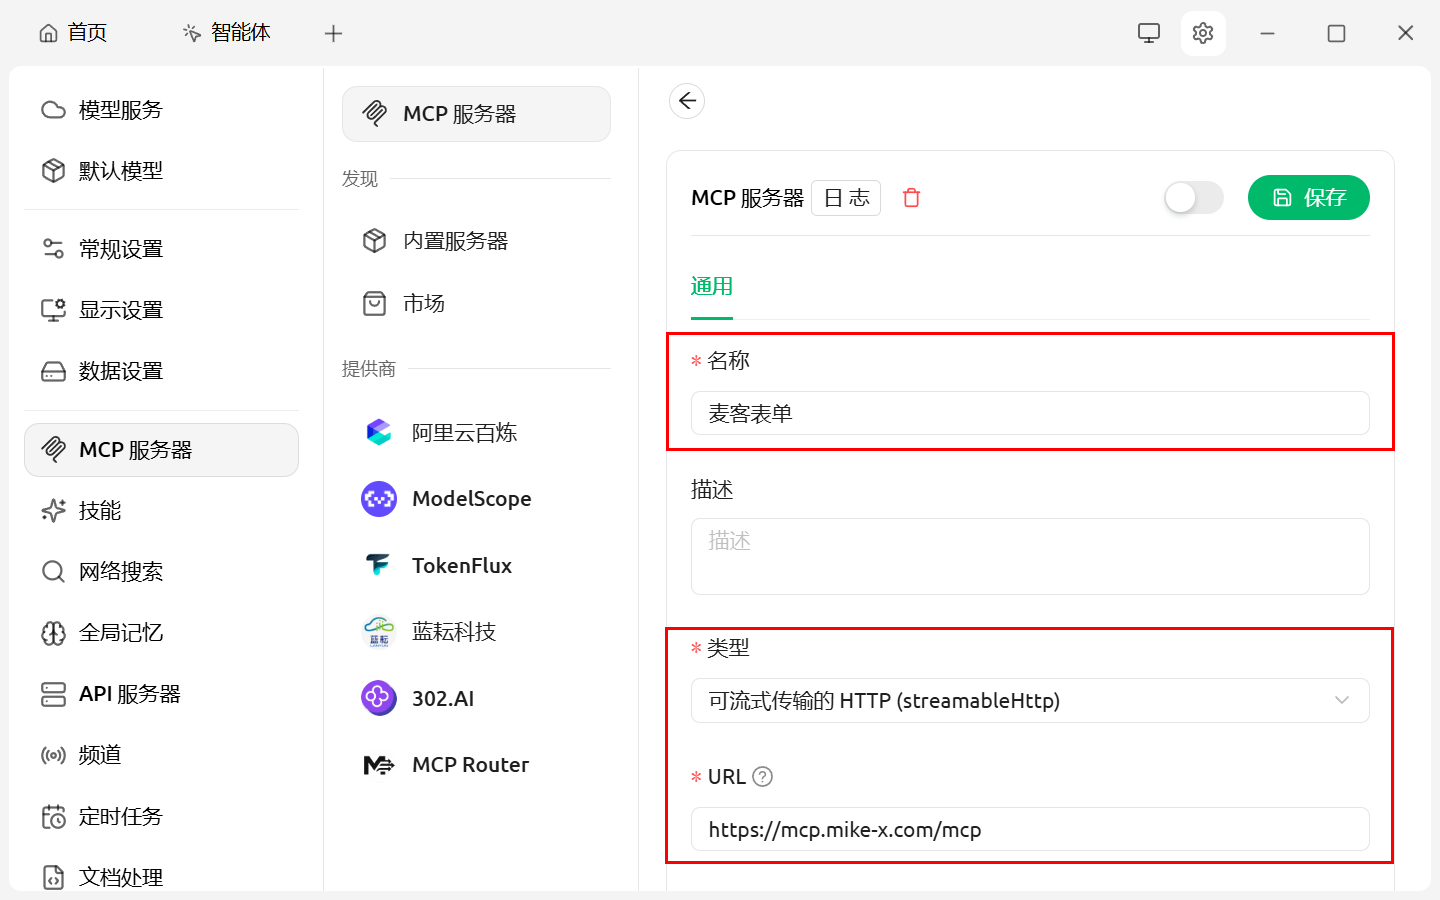1440x900 pixels.
Task: Click the monitor display icon in title bar
Action: (1149, 33)
